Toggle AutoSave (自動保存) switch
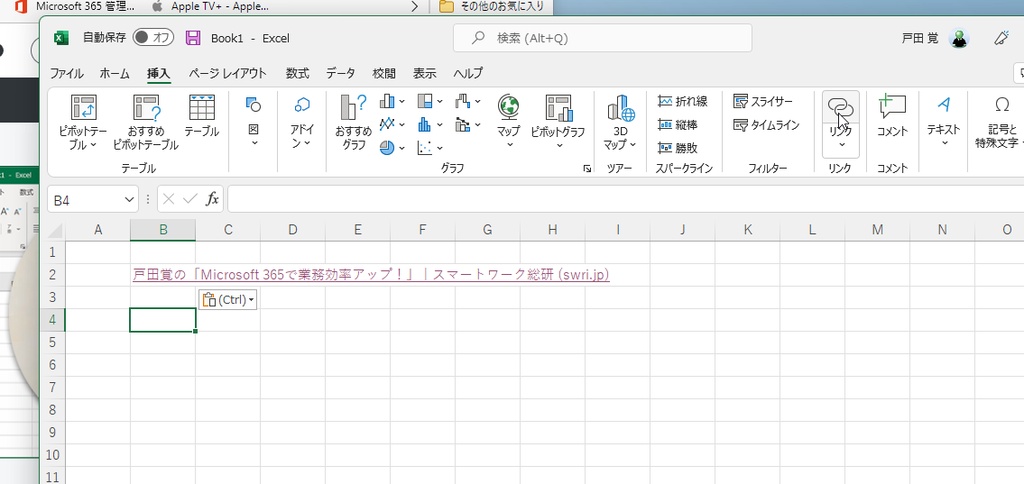The width and height of the screenshot is (1024, 484). pos(153,38)
